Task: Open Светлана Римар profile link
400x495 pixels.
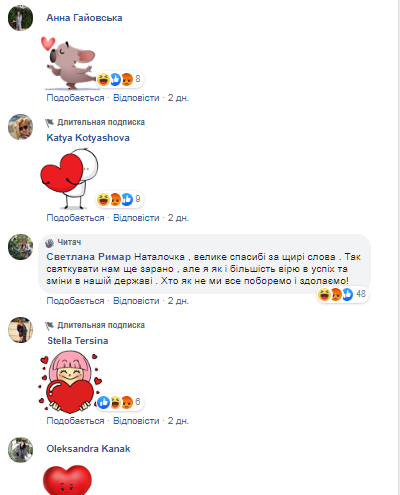Action: point(89,257)
